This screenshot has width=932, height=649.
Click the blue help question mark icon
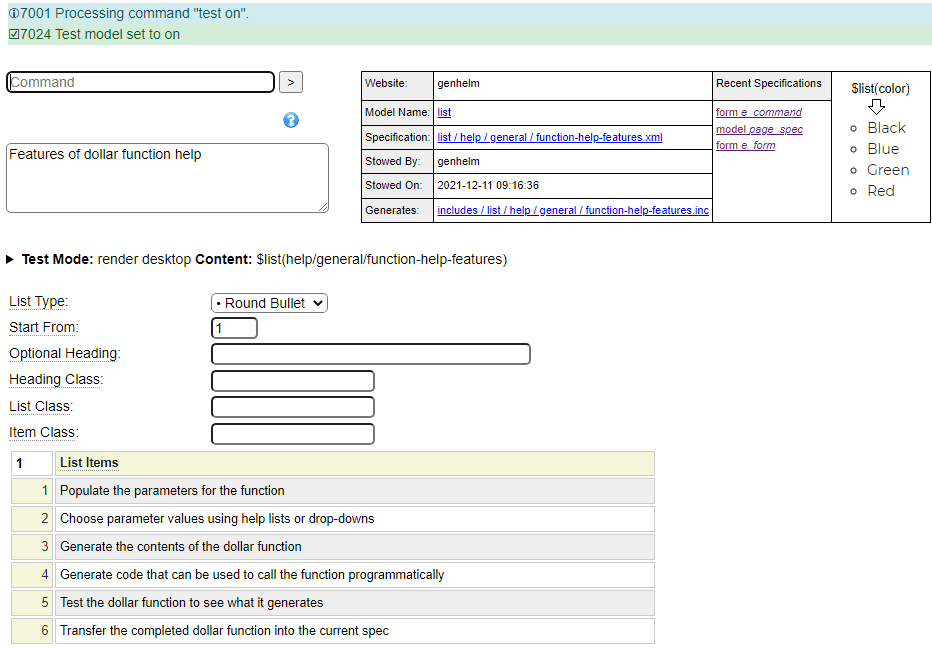[291, 120]
